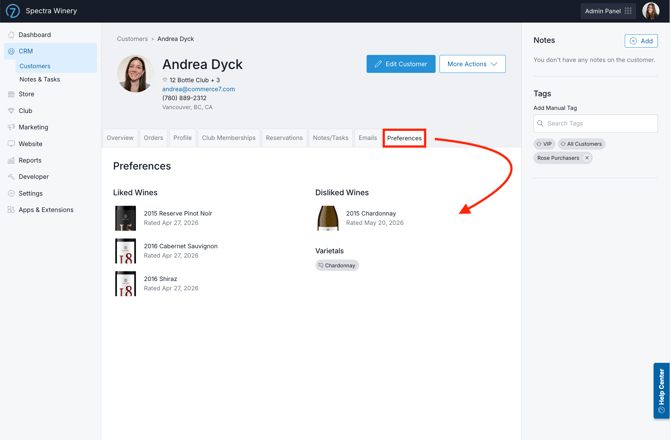This screenshot has height=440, width=670.
Task: Switch to the Profile tab
Action: (x=182, y=138)
